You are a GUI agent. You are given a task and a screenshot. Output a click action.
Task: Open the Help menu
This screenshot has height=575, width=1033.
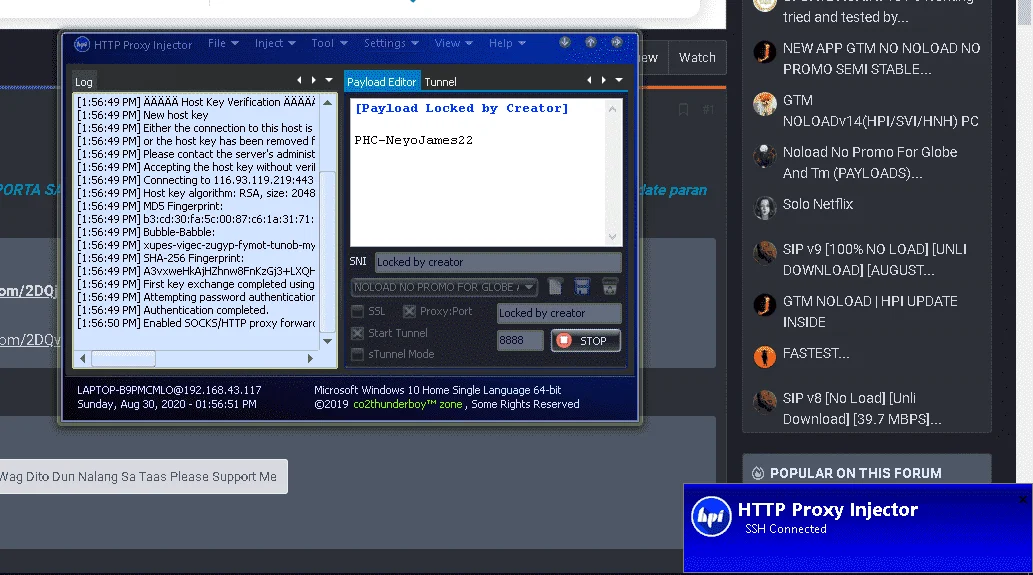pyautogui.click(x=507, y=43)
